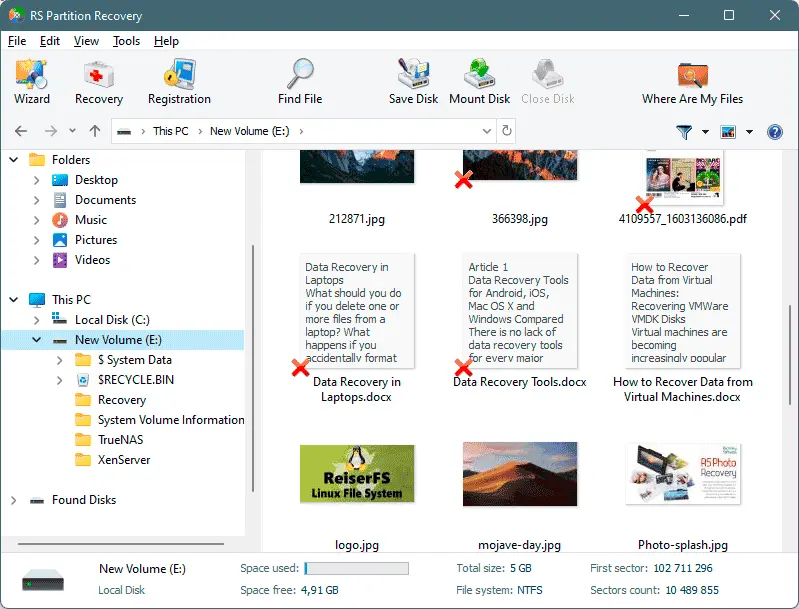The image size is (799, 609).
Task: Click the Space used progress bar
Action: click(x=357, y=568)
